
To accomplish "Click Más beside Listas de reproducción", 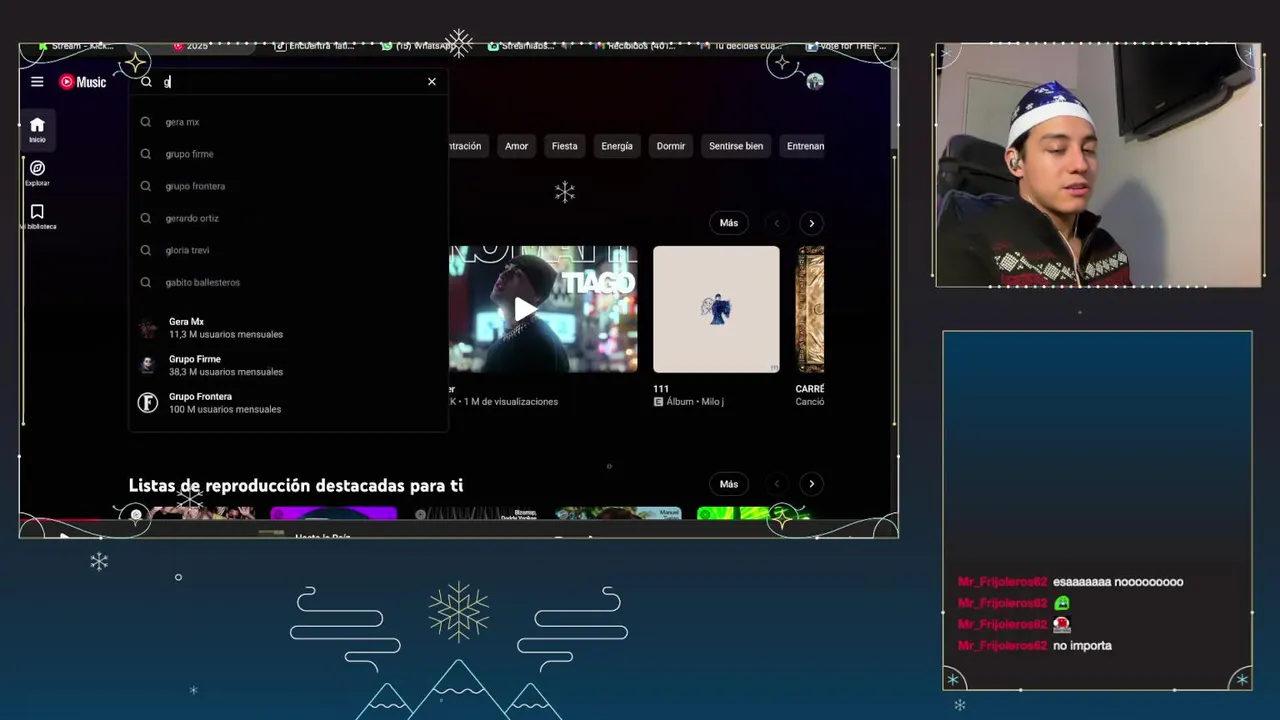I will tap(729, 484).
